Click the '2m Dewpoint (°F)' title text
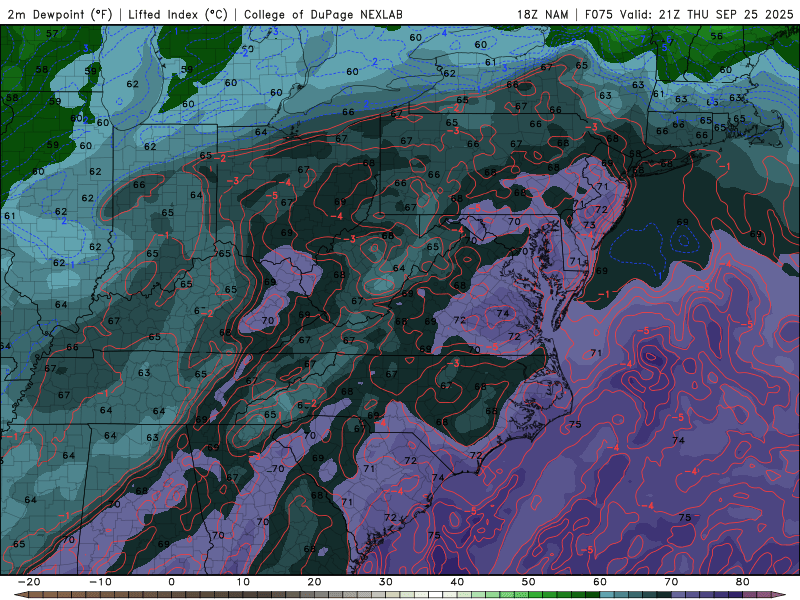Image resolution: width=800 pixels, height=600 pixels. click(x=59, y=14)
